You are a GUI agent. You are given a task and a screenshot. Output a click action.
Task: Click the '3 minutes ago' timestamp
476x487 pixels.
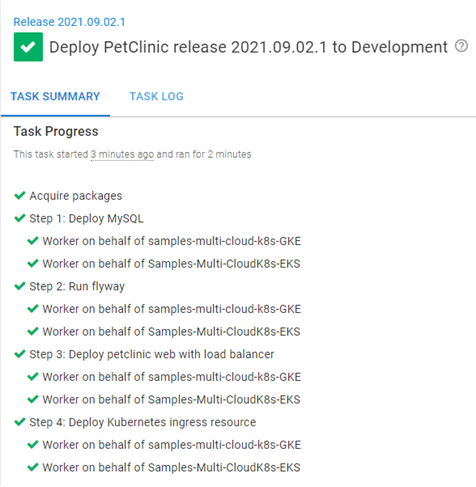coord(122,154)
